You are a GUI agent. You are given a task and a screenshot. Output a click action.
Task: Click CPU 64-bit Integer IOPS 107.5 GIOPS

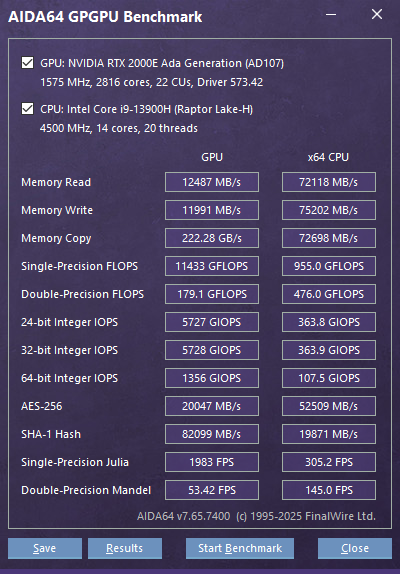329,378
